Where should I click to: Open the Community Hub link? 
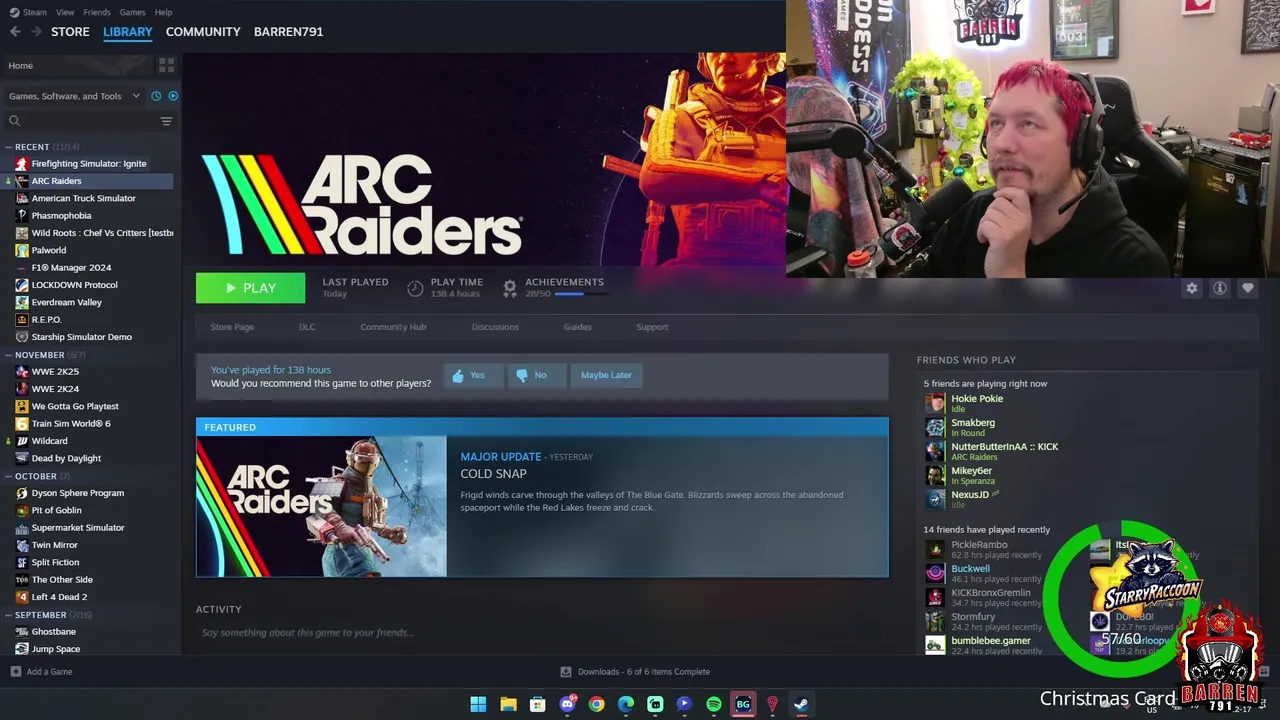(x=393, y=327)
